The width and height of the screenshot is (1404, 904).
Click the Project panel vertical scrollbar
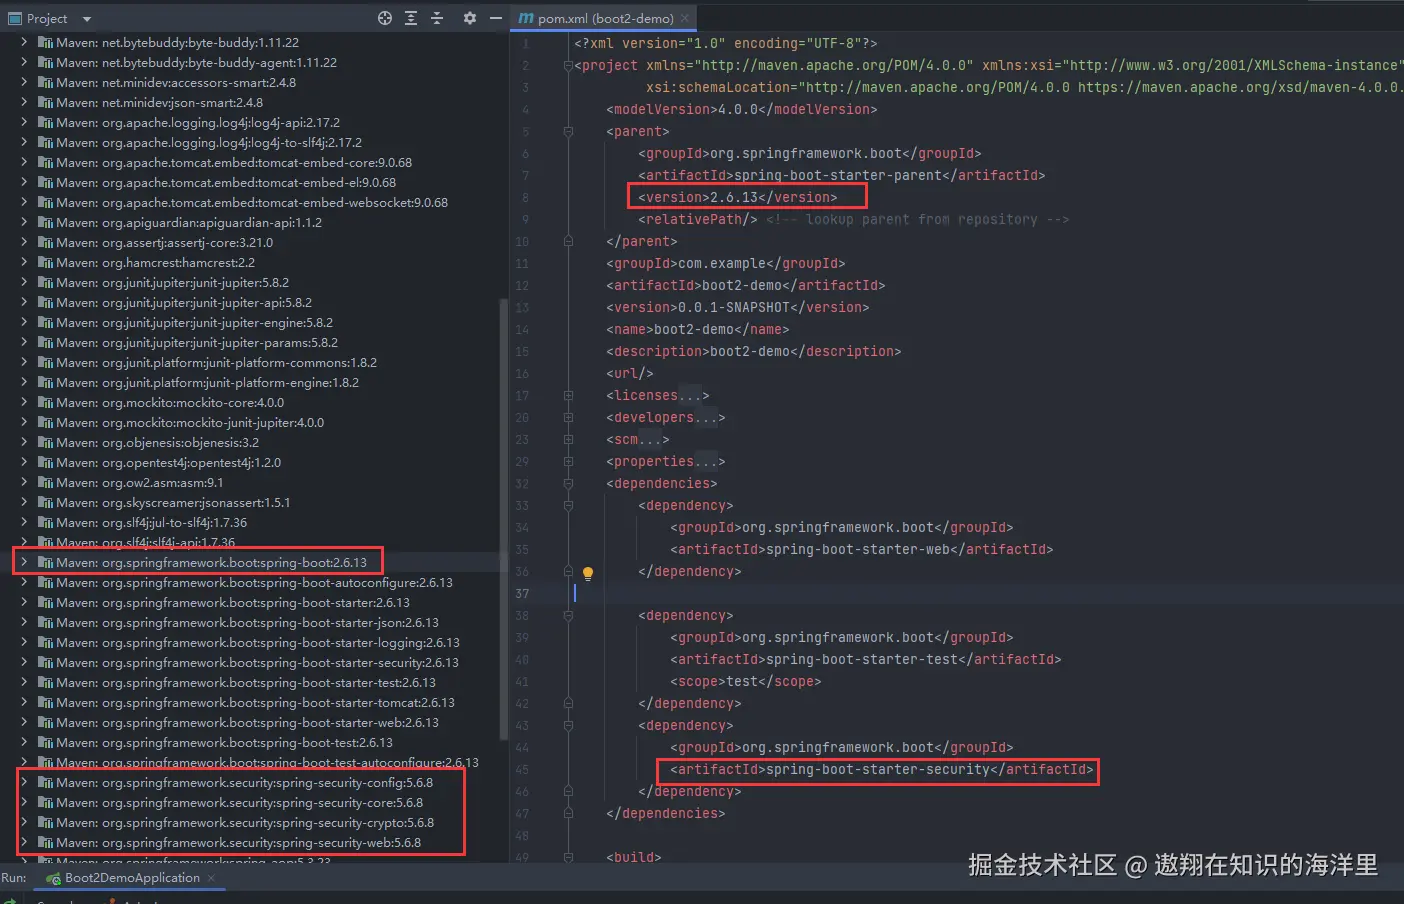pos(503,520)
